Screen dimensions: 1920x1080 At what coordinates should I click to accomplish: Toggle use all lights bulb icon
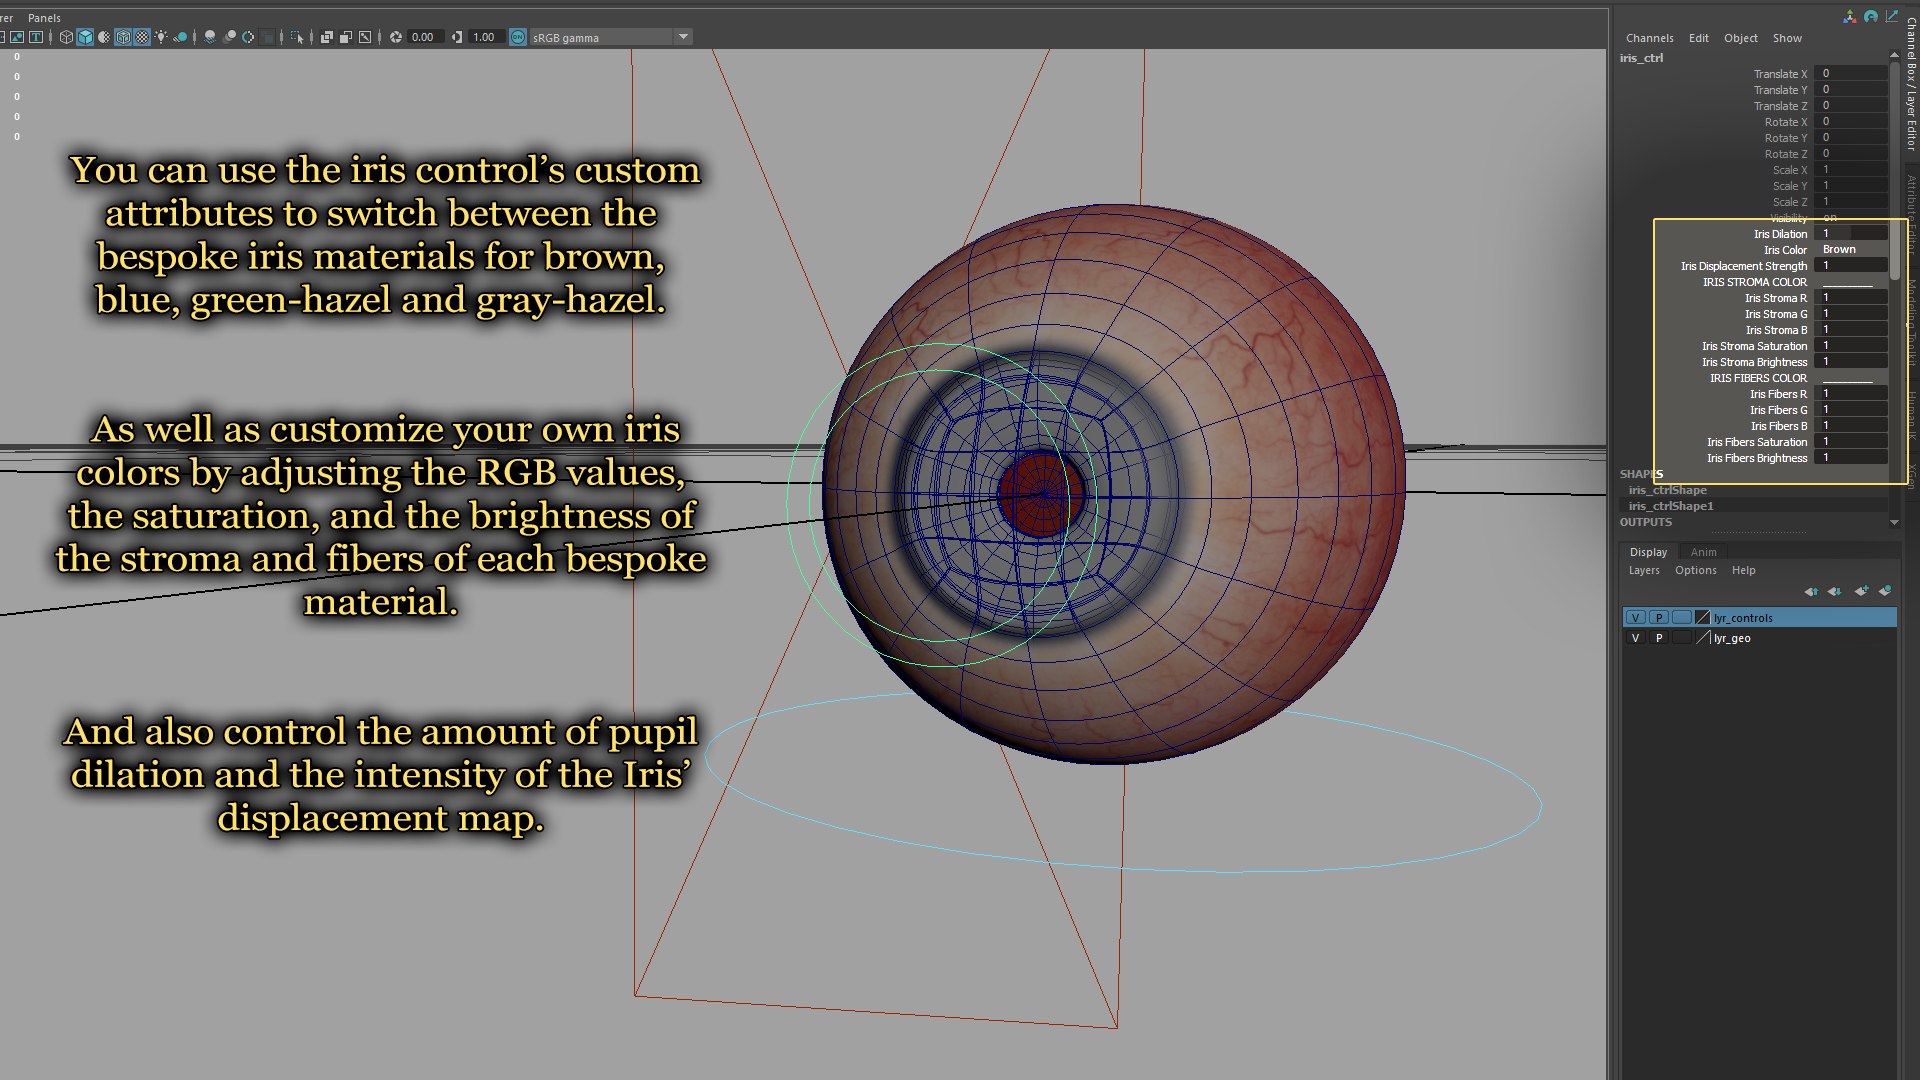coord(160,37)
